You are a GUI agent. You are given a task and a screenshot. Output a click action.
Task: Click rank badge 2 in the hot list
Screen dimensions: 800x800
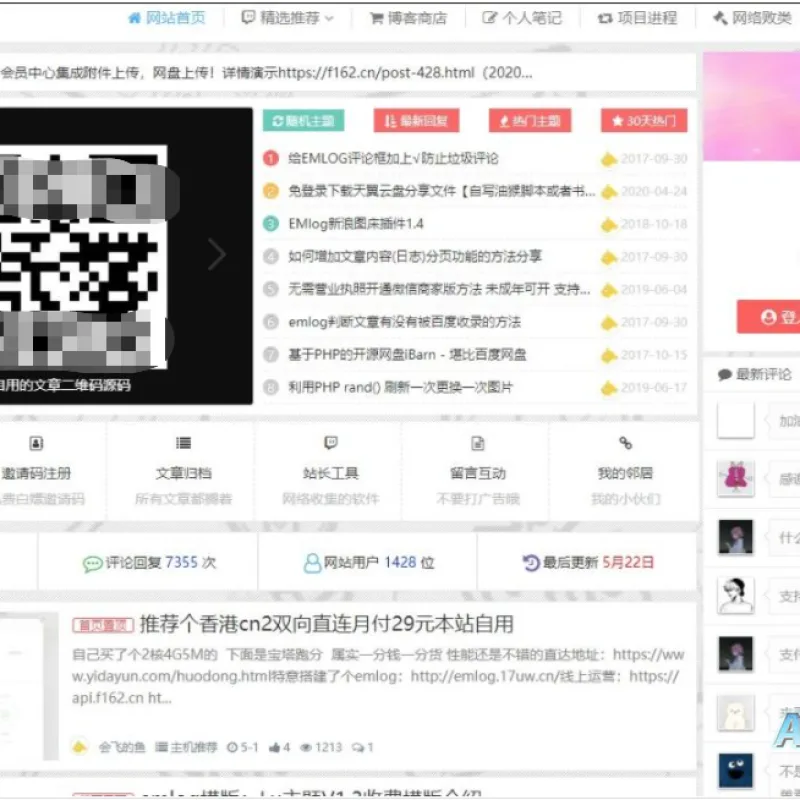point(271,191)
